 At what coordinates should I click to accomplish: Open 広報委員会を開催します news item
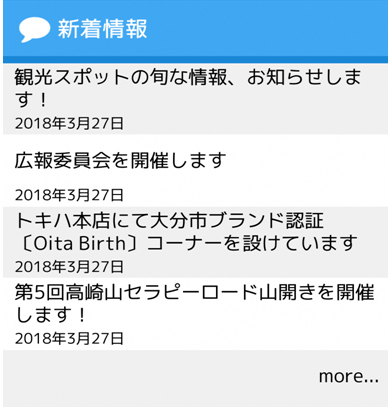120,160
